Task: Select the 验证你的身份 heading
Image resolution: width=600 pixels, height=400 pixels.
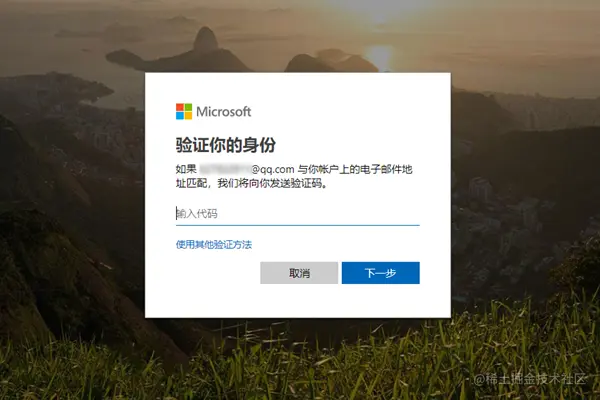Action: click(226, 145)
